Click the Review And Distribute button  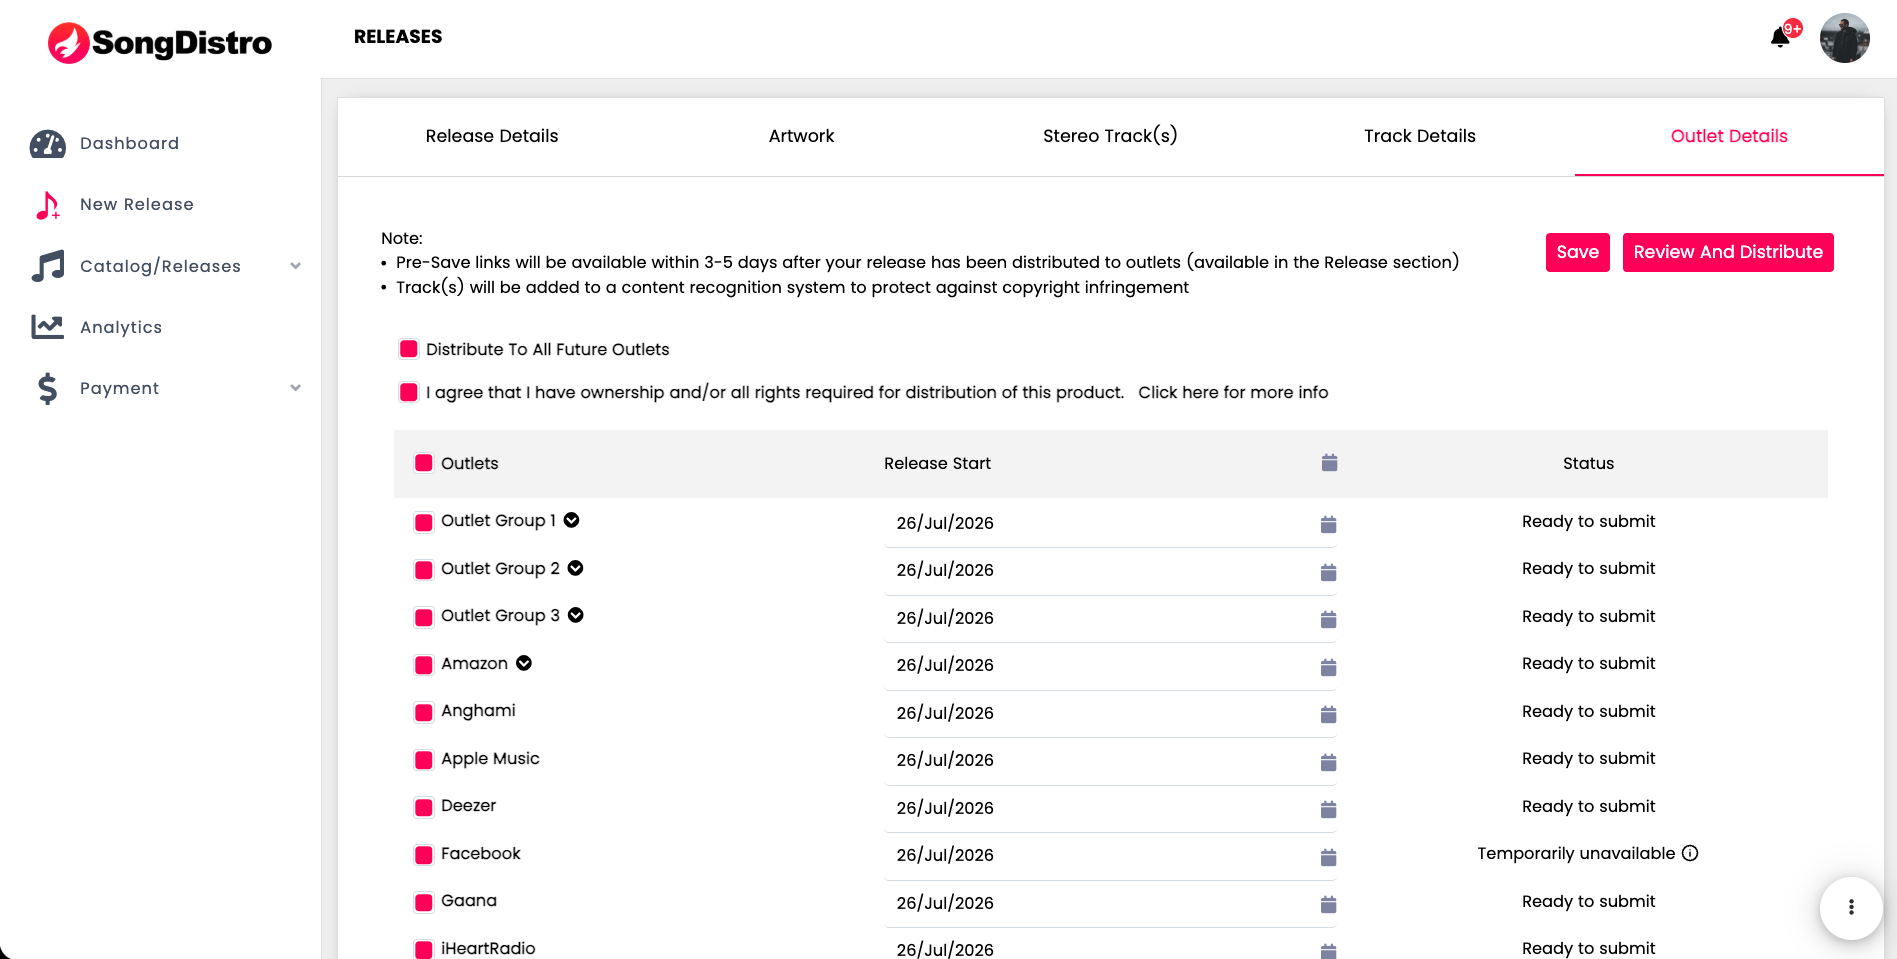1728,252
